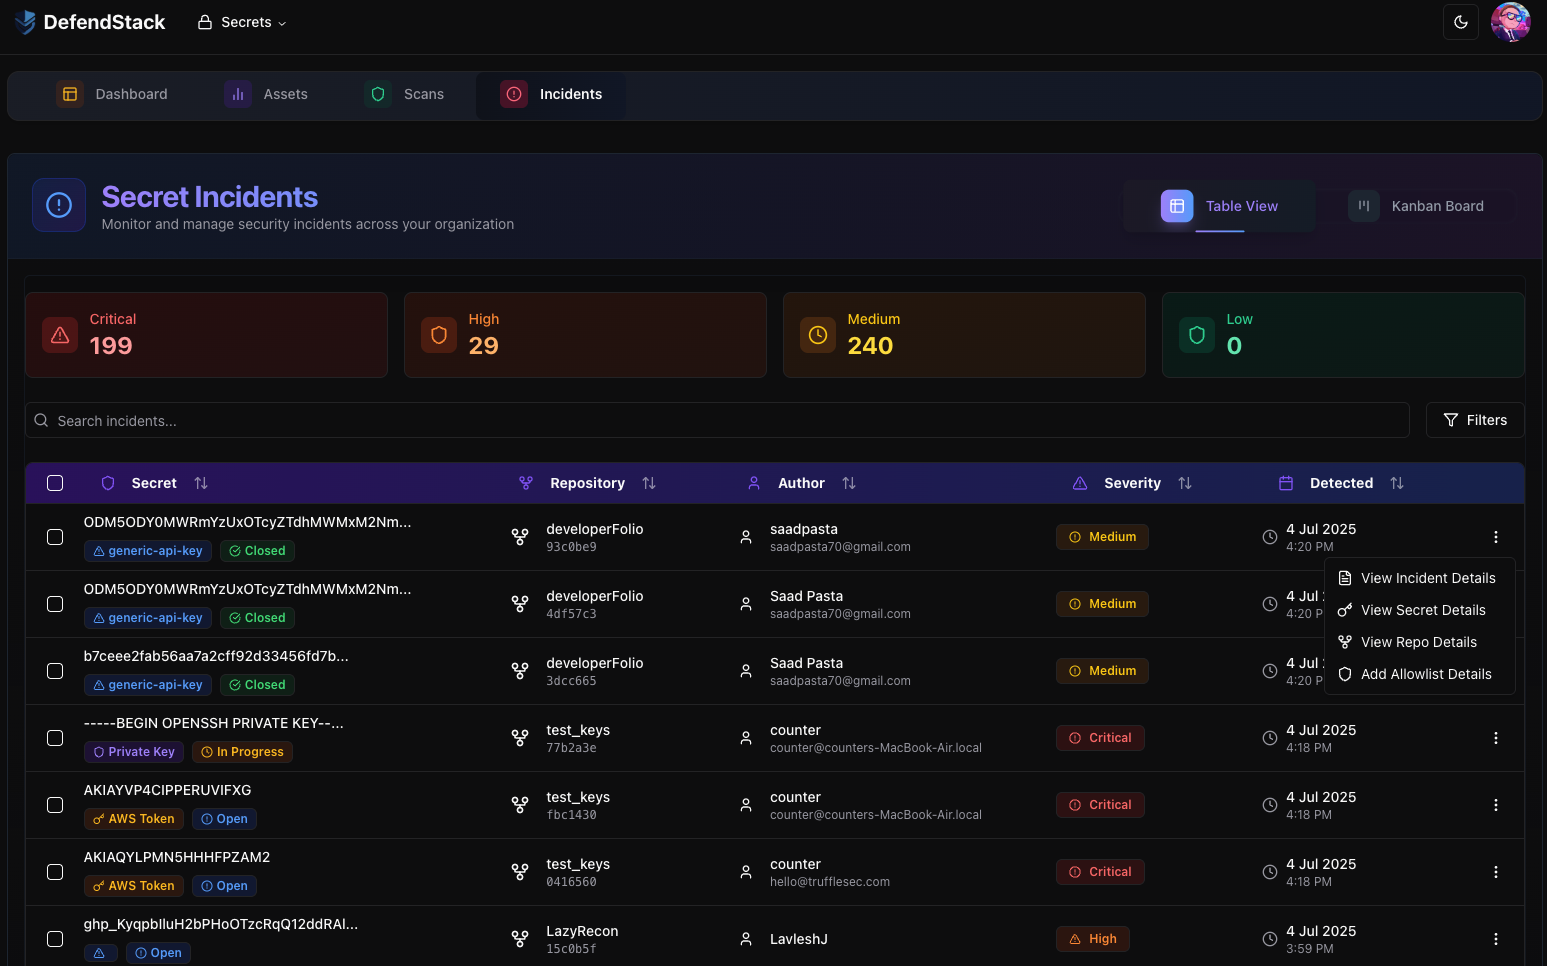1547x966 pixels.
Task: Choose View Repo Details from the context menu
Action: click(x=1419, y=641)
